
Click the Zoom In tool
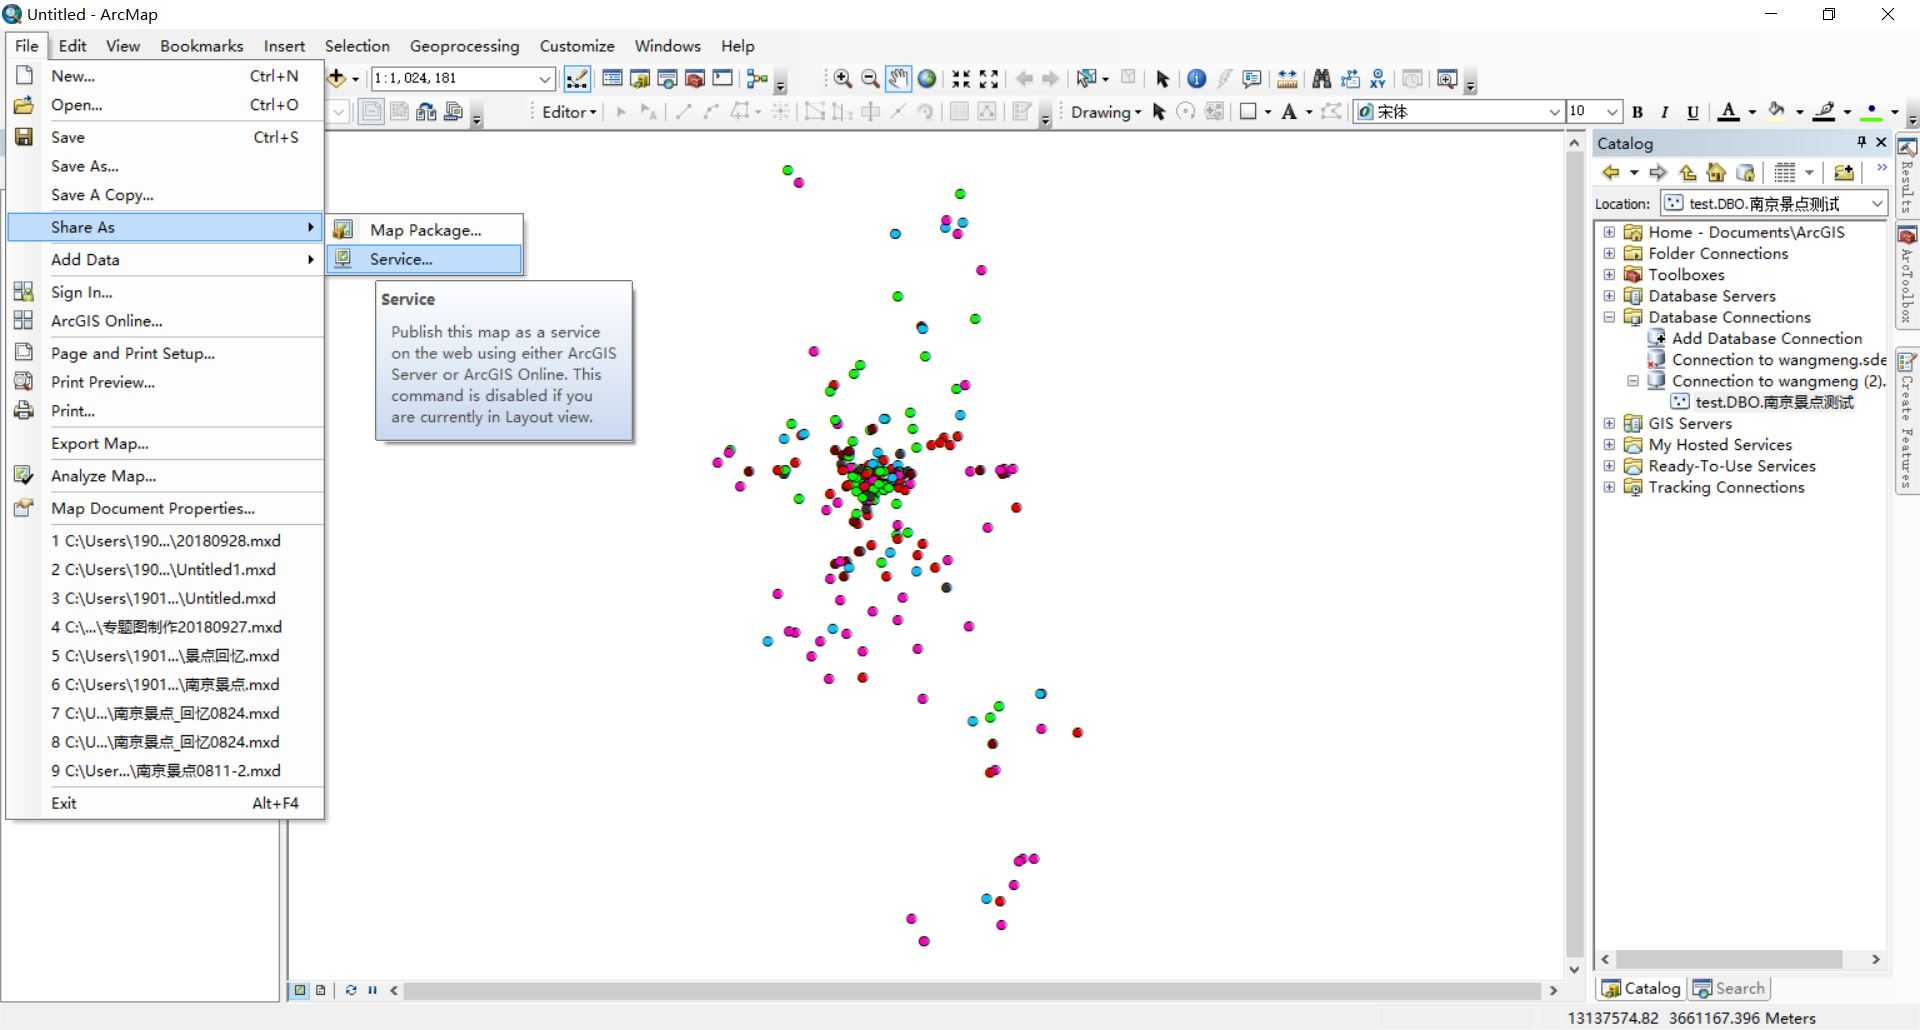tap(843, 79)
